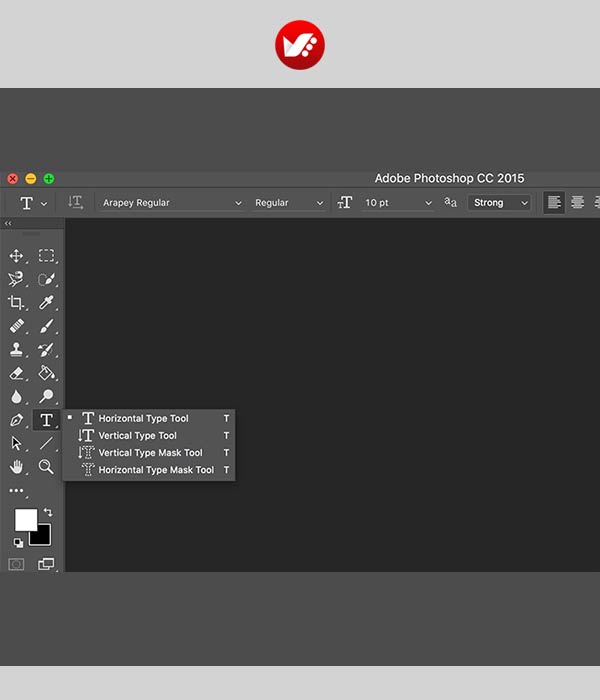Screen dimensions: 600x700
Task: Click the font size icon
Action: (345, 203)
